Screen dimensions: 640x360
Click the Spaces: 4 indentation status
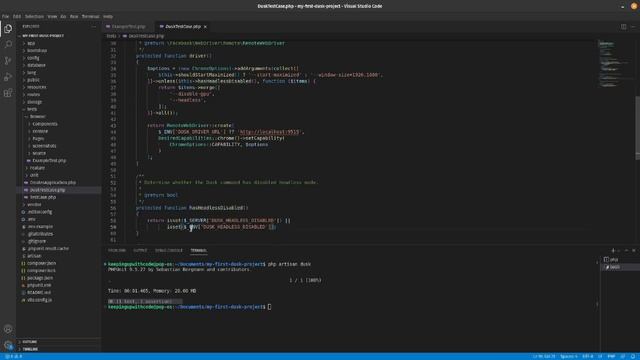(x=568, y=356)
